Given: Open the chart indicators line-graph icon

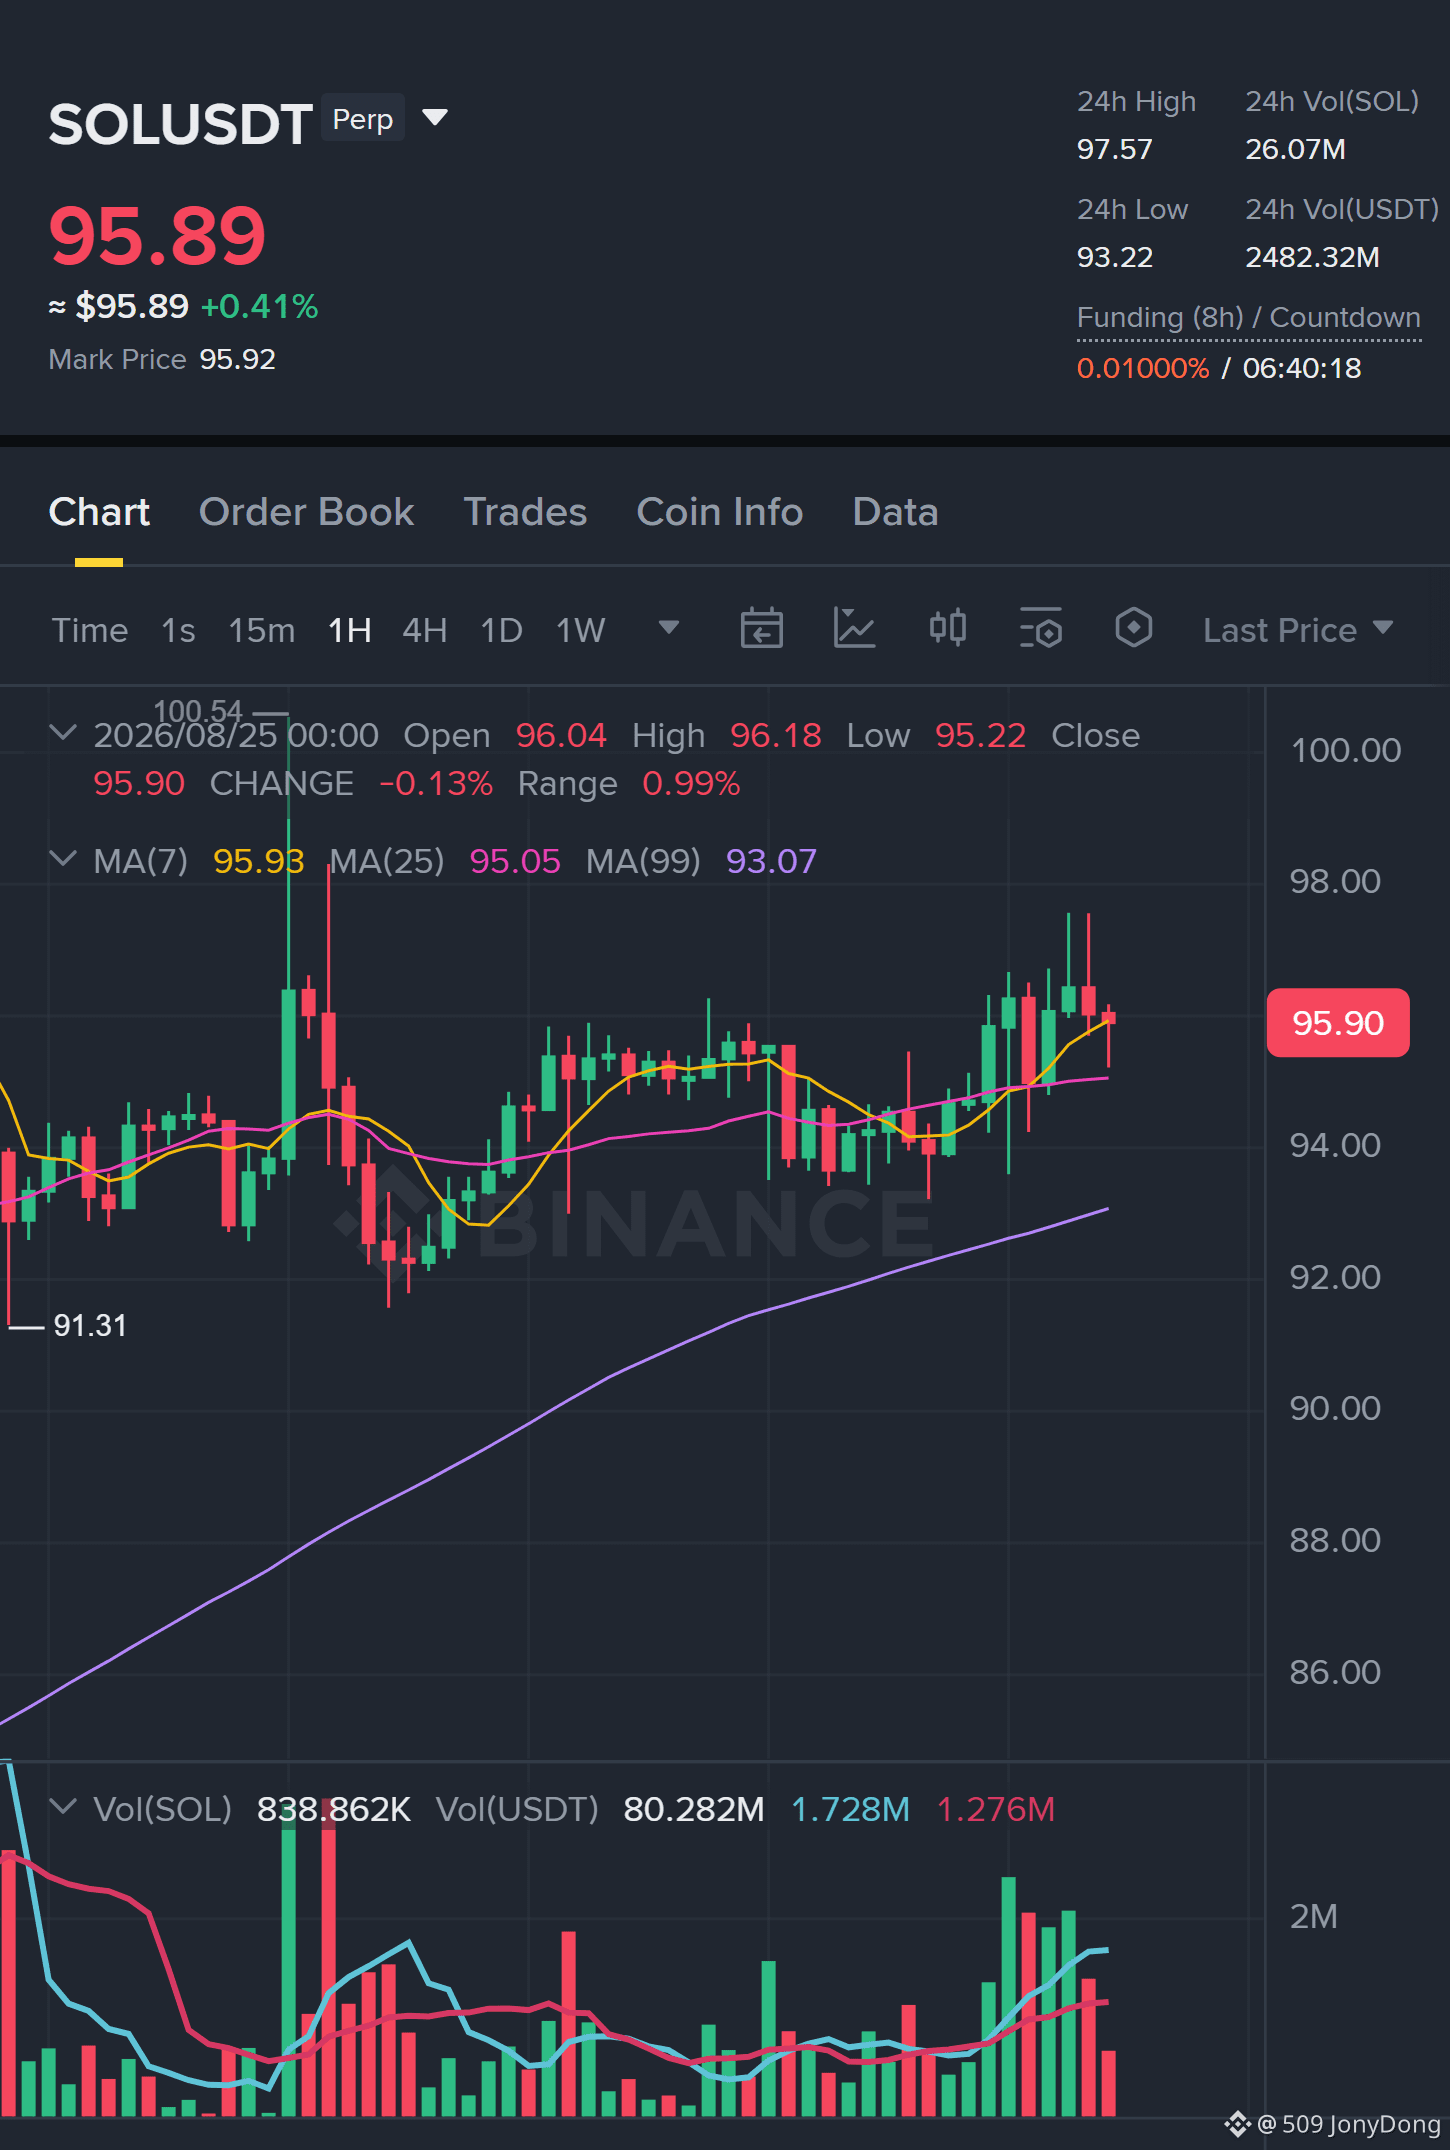Looking at the screenshot, I should click(x=854, y=629).
